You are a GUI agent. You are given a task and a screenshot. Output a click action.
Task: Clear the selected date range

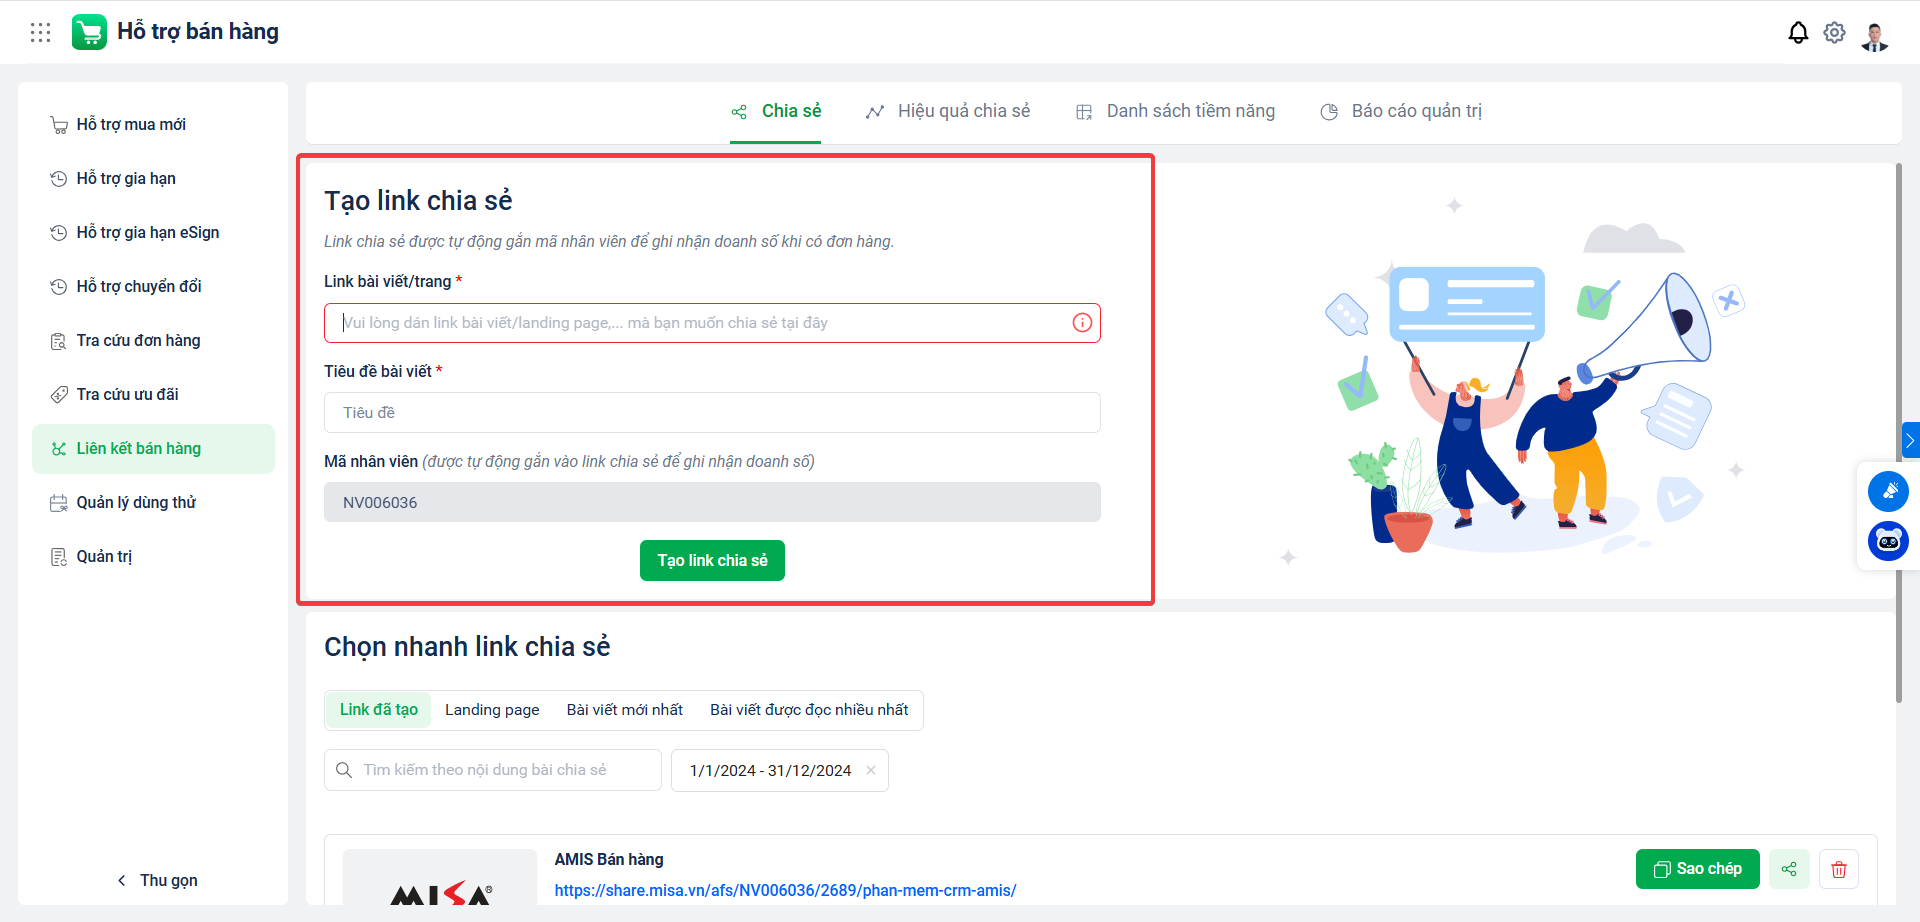point(871,770)
